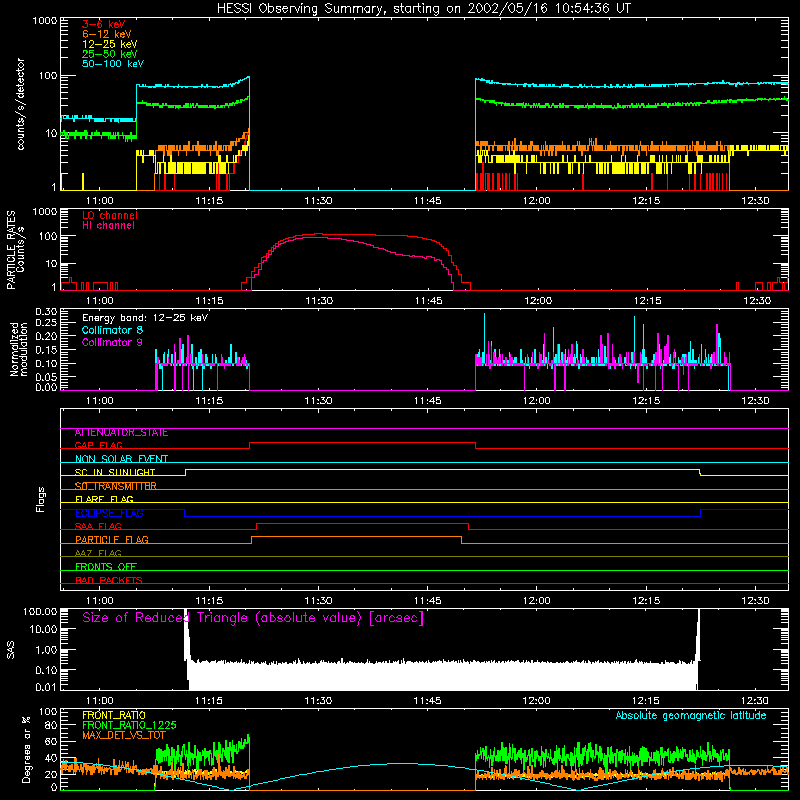Viewport: 800px width, 800px height.
Task: Click the 11:45 time label below particle rates panel
Action: (x=429, y=301)
